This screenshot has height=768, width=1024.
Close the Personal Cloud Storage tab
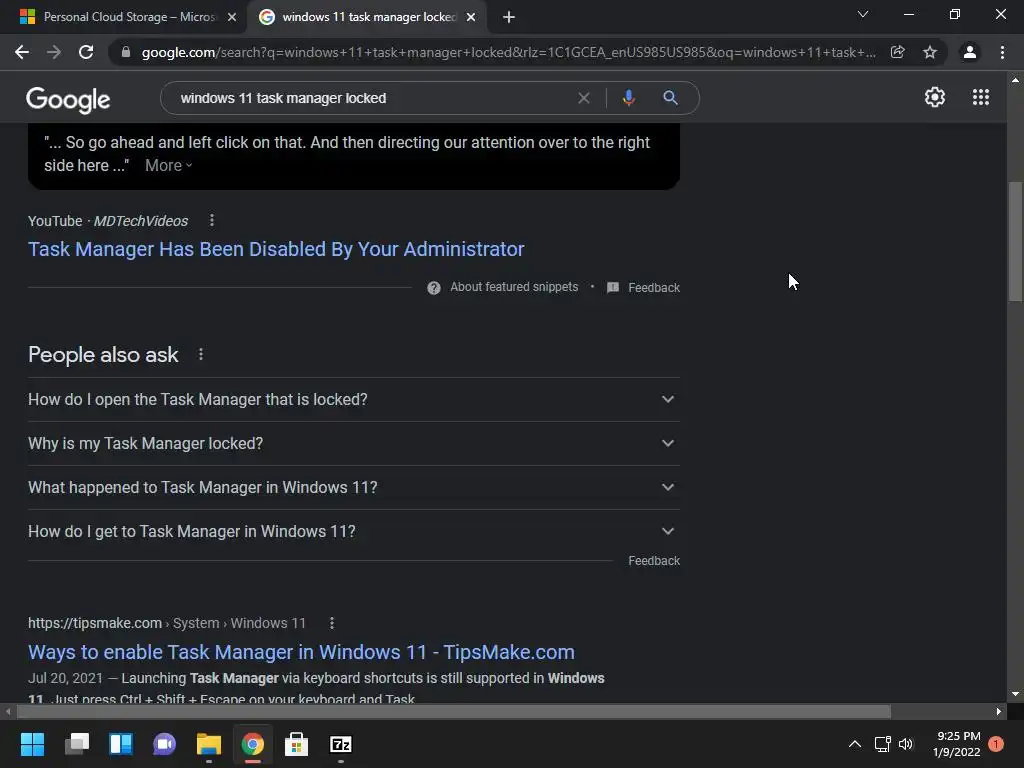(x=232, y=18)
